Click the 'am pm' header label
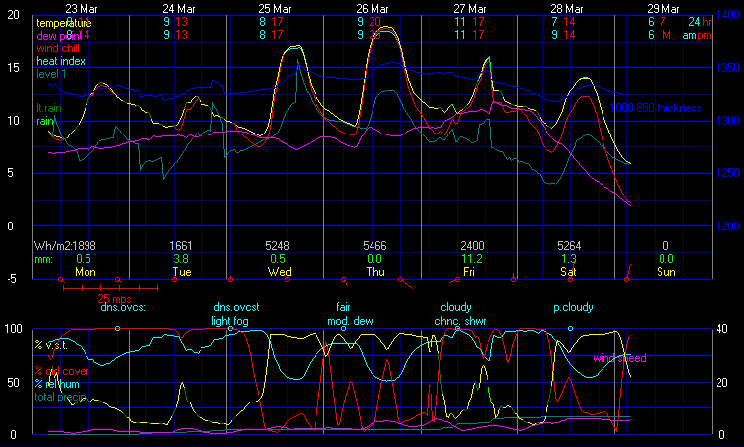Image resolution: width=744 pixels, height=447 pixels. pos(697,36)
